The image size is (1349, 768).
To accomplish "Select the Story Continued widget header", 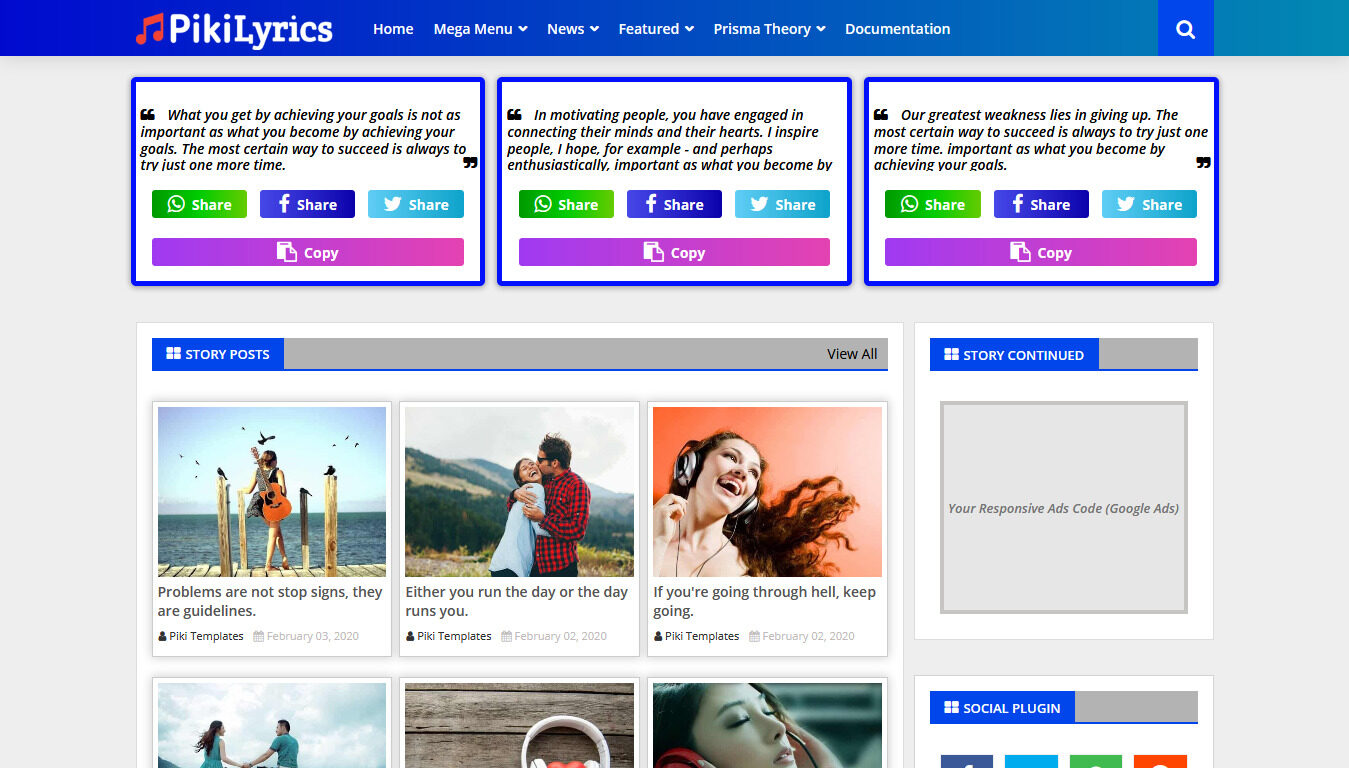I will point(1014,354).
